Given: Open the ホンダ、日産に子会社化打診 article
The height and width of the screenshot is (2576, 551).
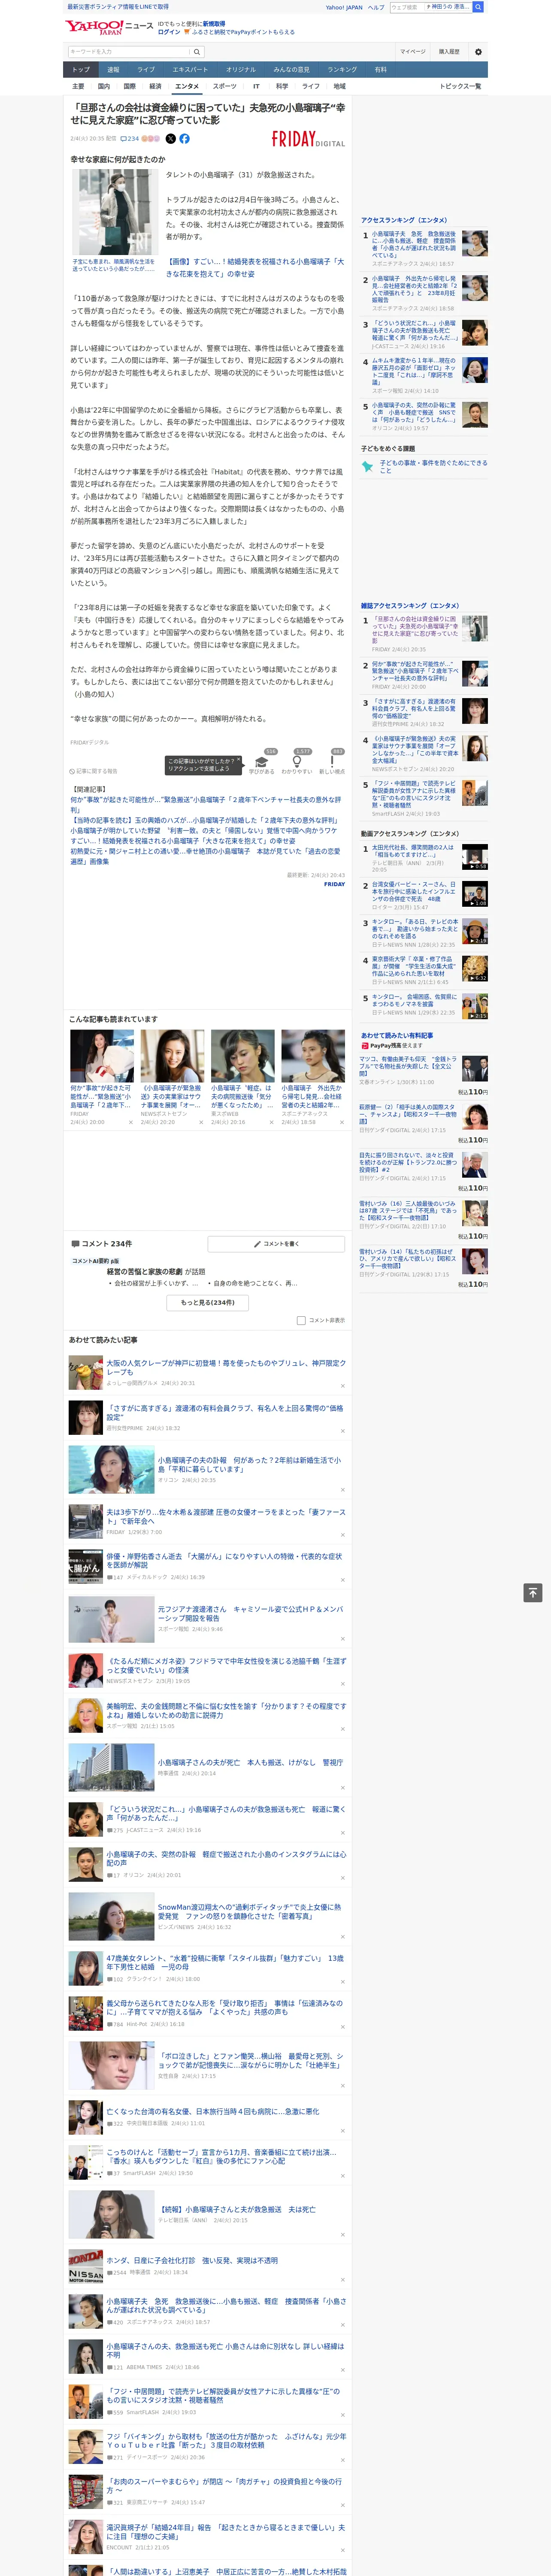Looking at the screenshot, I should [x=192, y=2260].
